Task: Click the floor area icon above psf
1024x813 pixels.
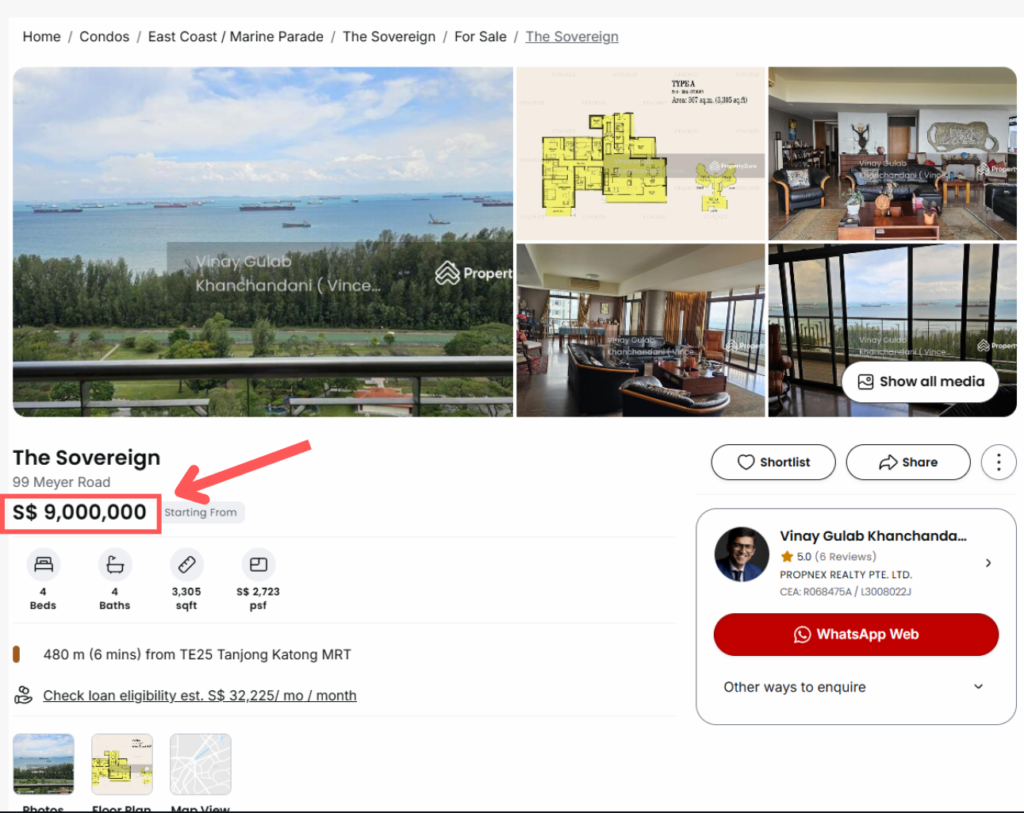Action: [x=259, y=564]
